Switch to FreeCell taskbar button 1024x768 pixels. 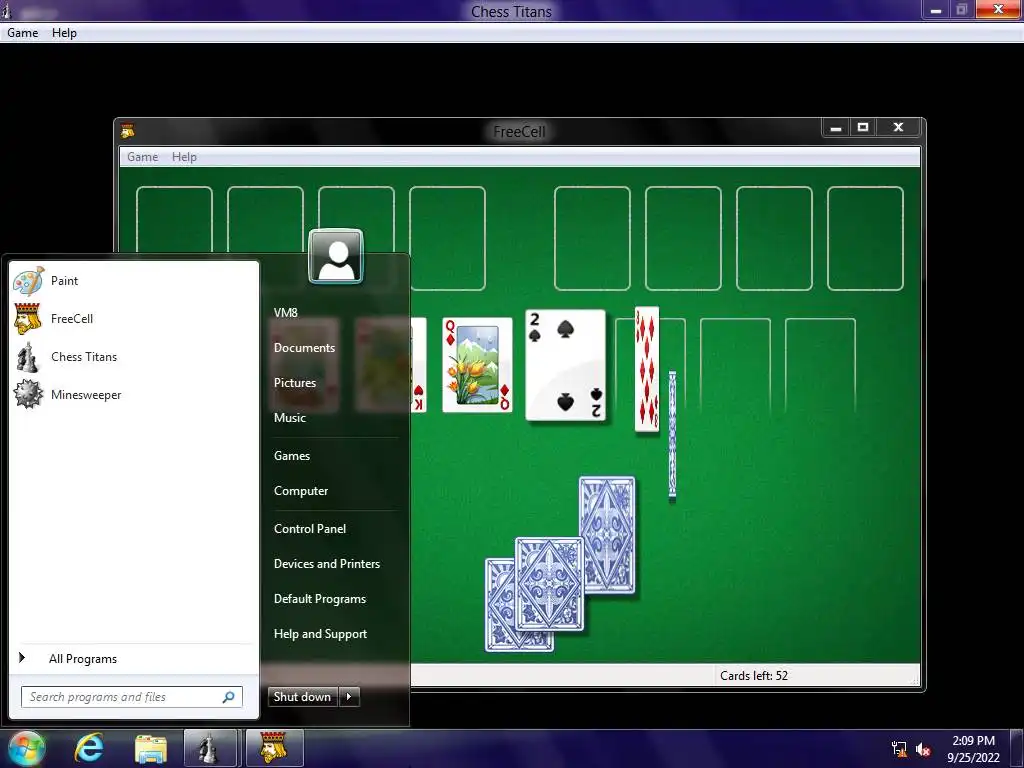(x=274, y=748)
